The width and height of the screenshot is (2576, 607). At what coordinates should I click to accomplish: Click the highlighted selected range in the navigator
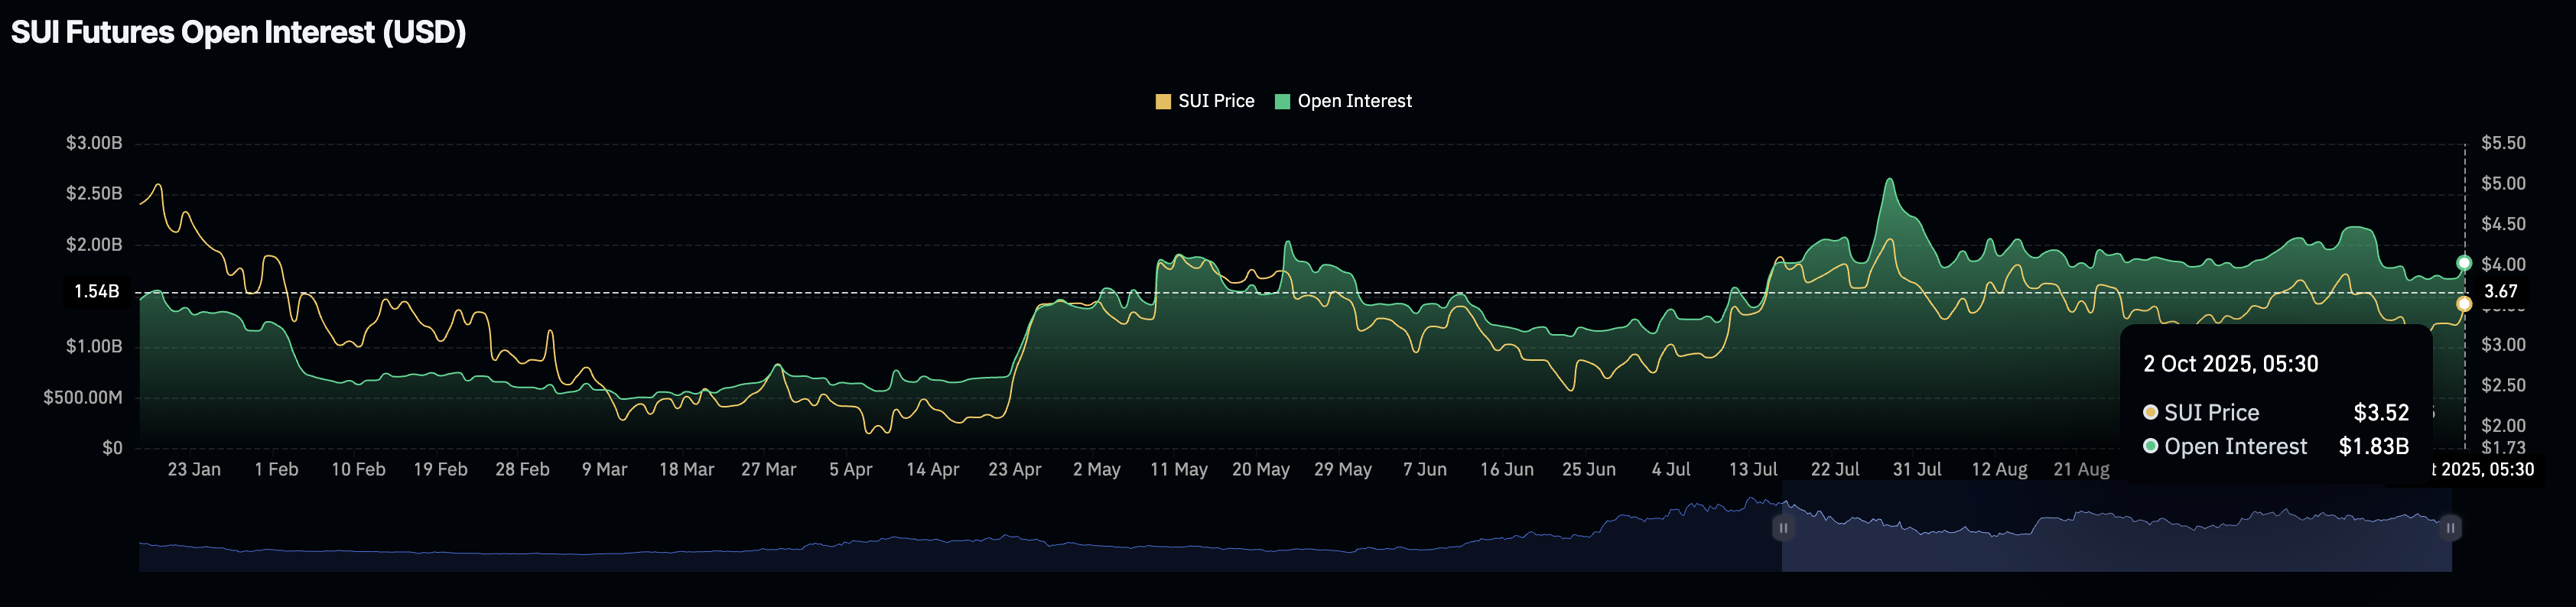2115,540
